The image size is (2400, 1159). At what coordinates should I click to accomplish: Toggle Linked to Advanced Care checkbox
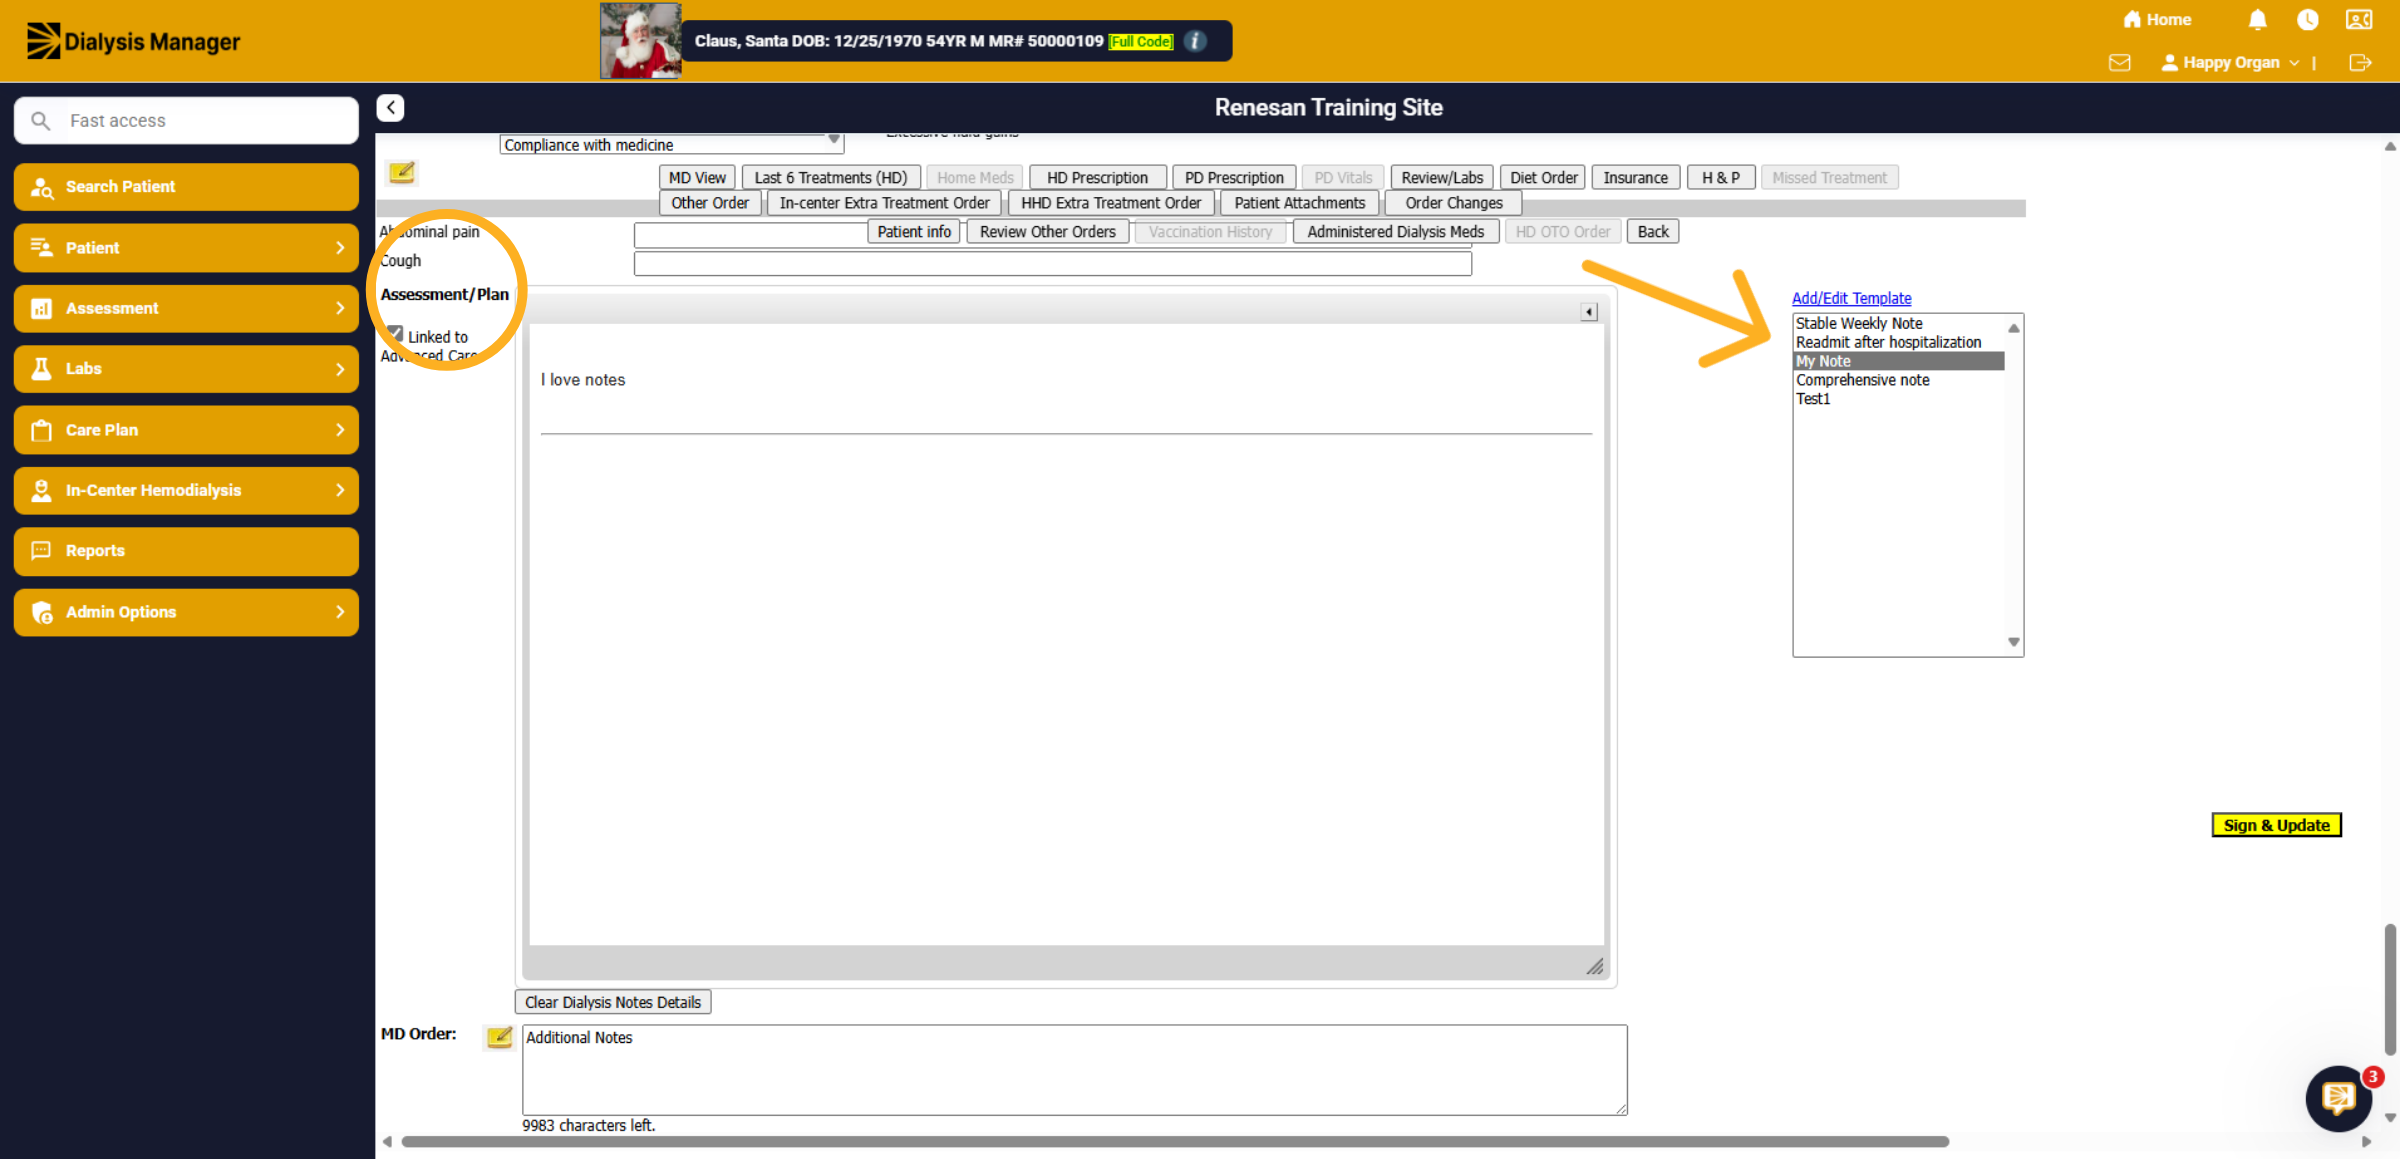click(395, 334)
